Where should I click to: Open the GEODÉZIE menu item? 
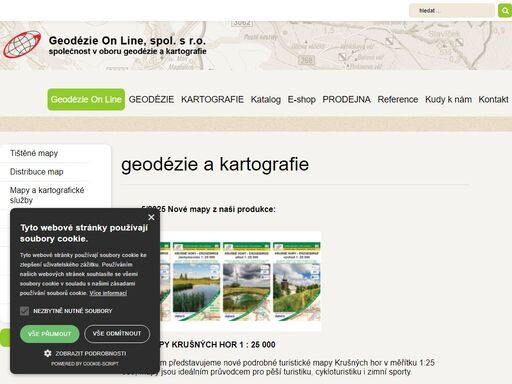(151, 99)
